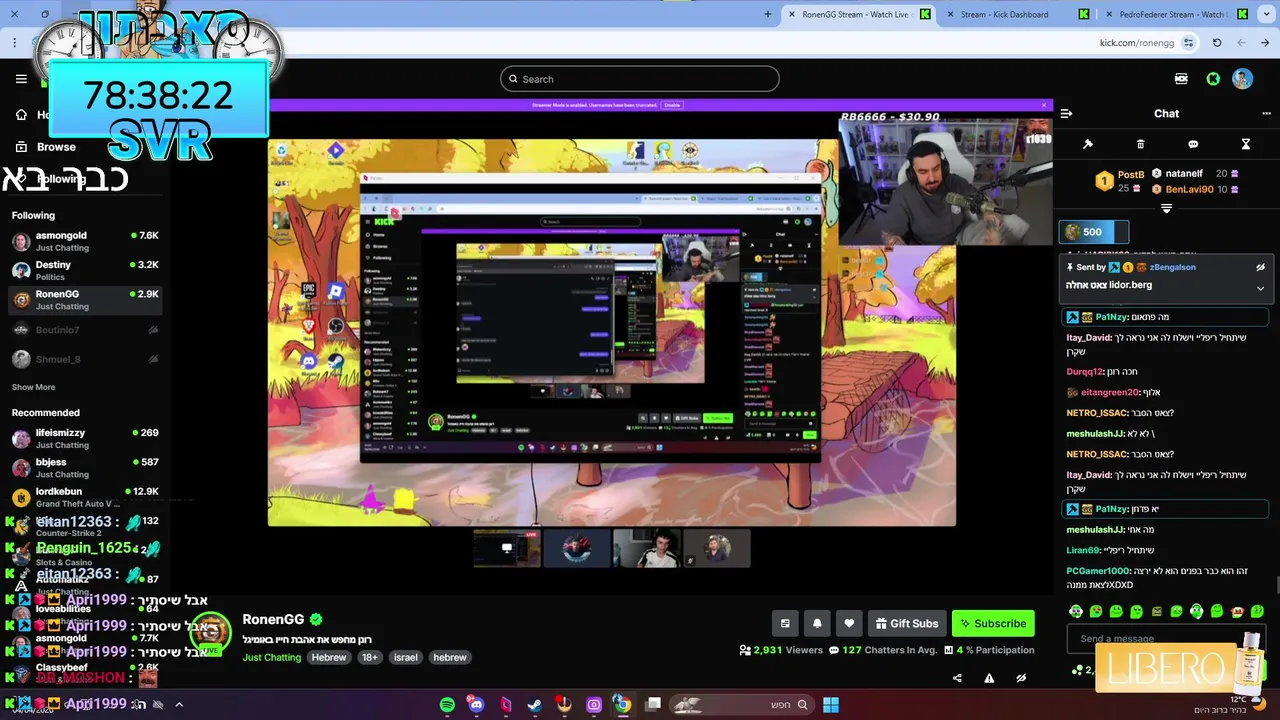The height and width of the screenshot is (720, 1280).
Task: Close the streamer mode banner
Action: click(1044, 105)
